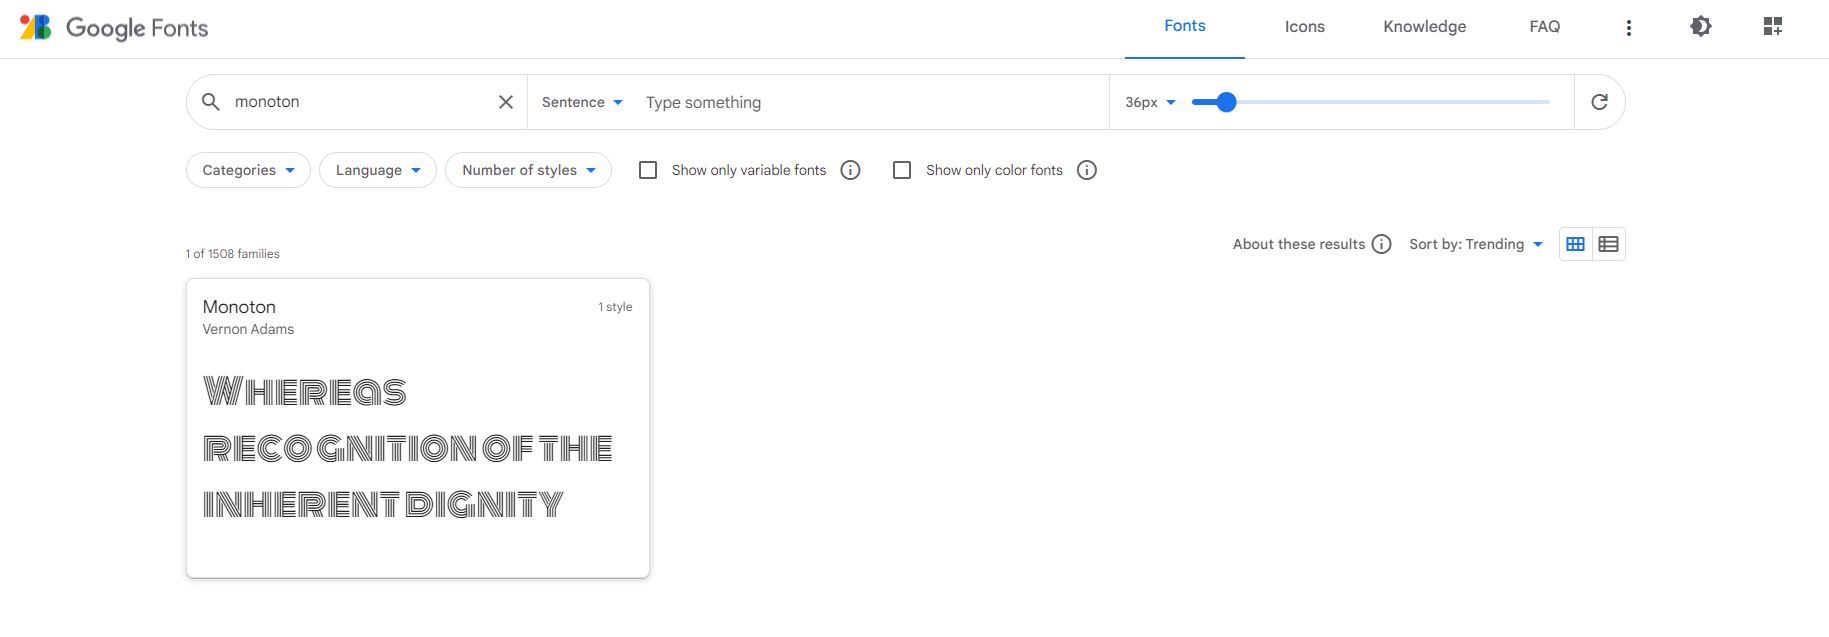Open selected families grid-plus icon
Viewport: 1829px width, 637px height.
click(1773, 27)
